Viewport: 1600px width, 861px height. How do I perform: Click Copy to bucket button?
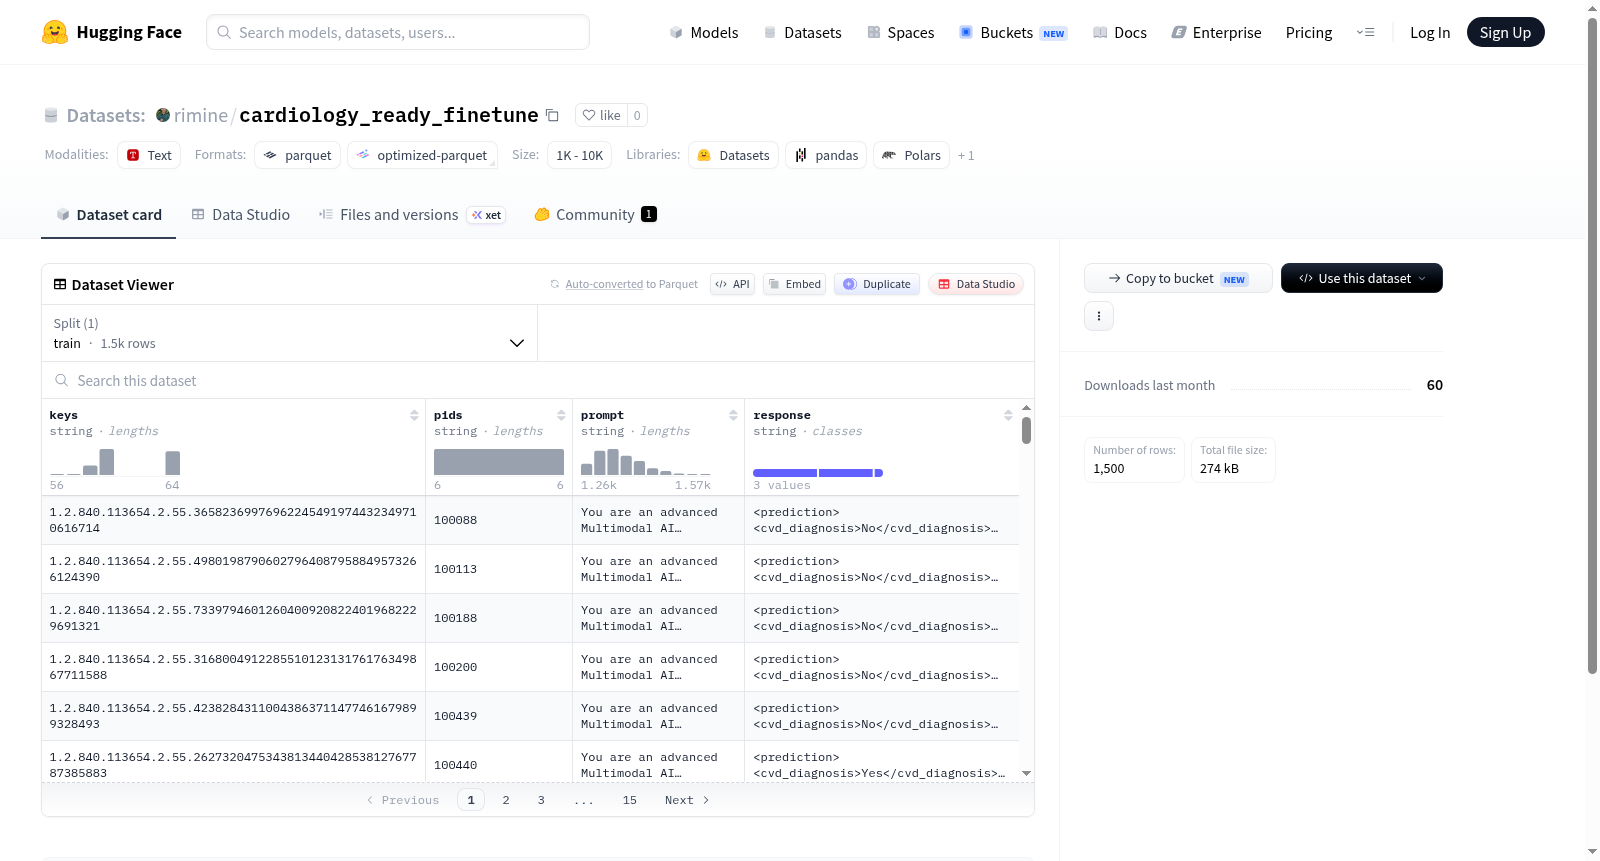[1178, 278]
